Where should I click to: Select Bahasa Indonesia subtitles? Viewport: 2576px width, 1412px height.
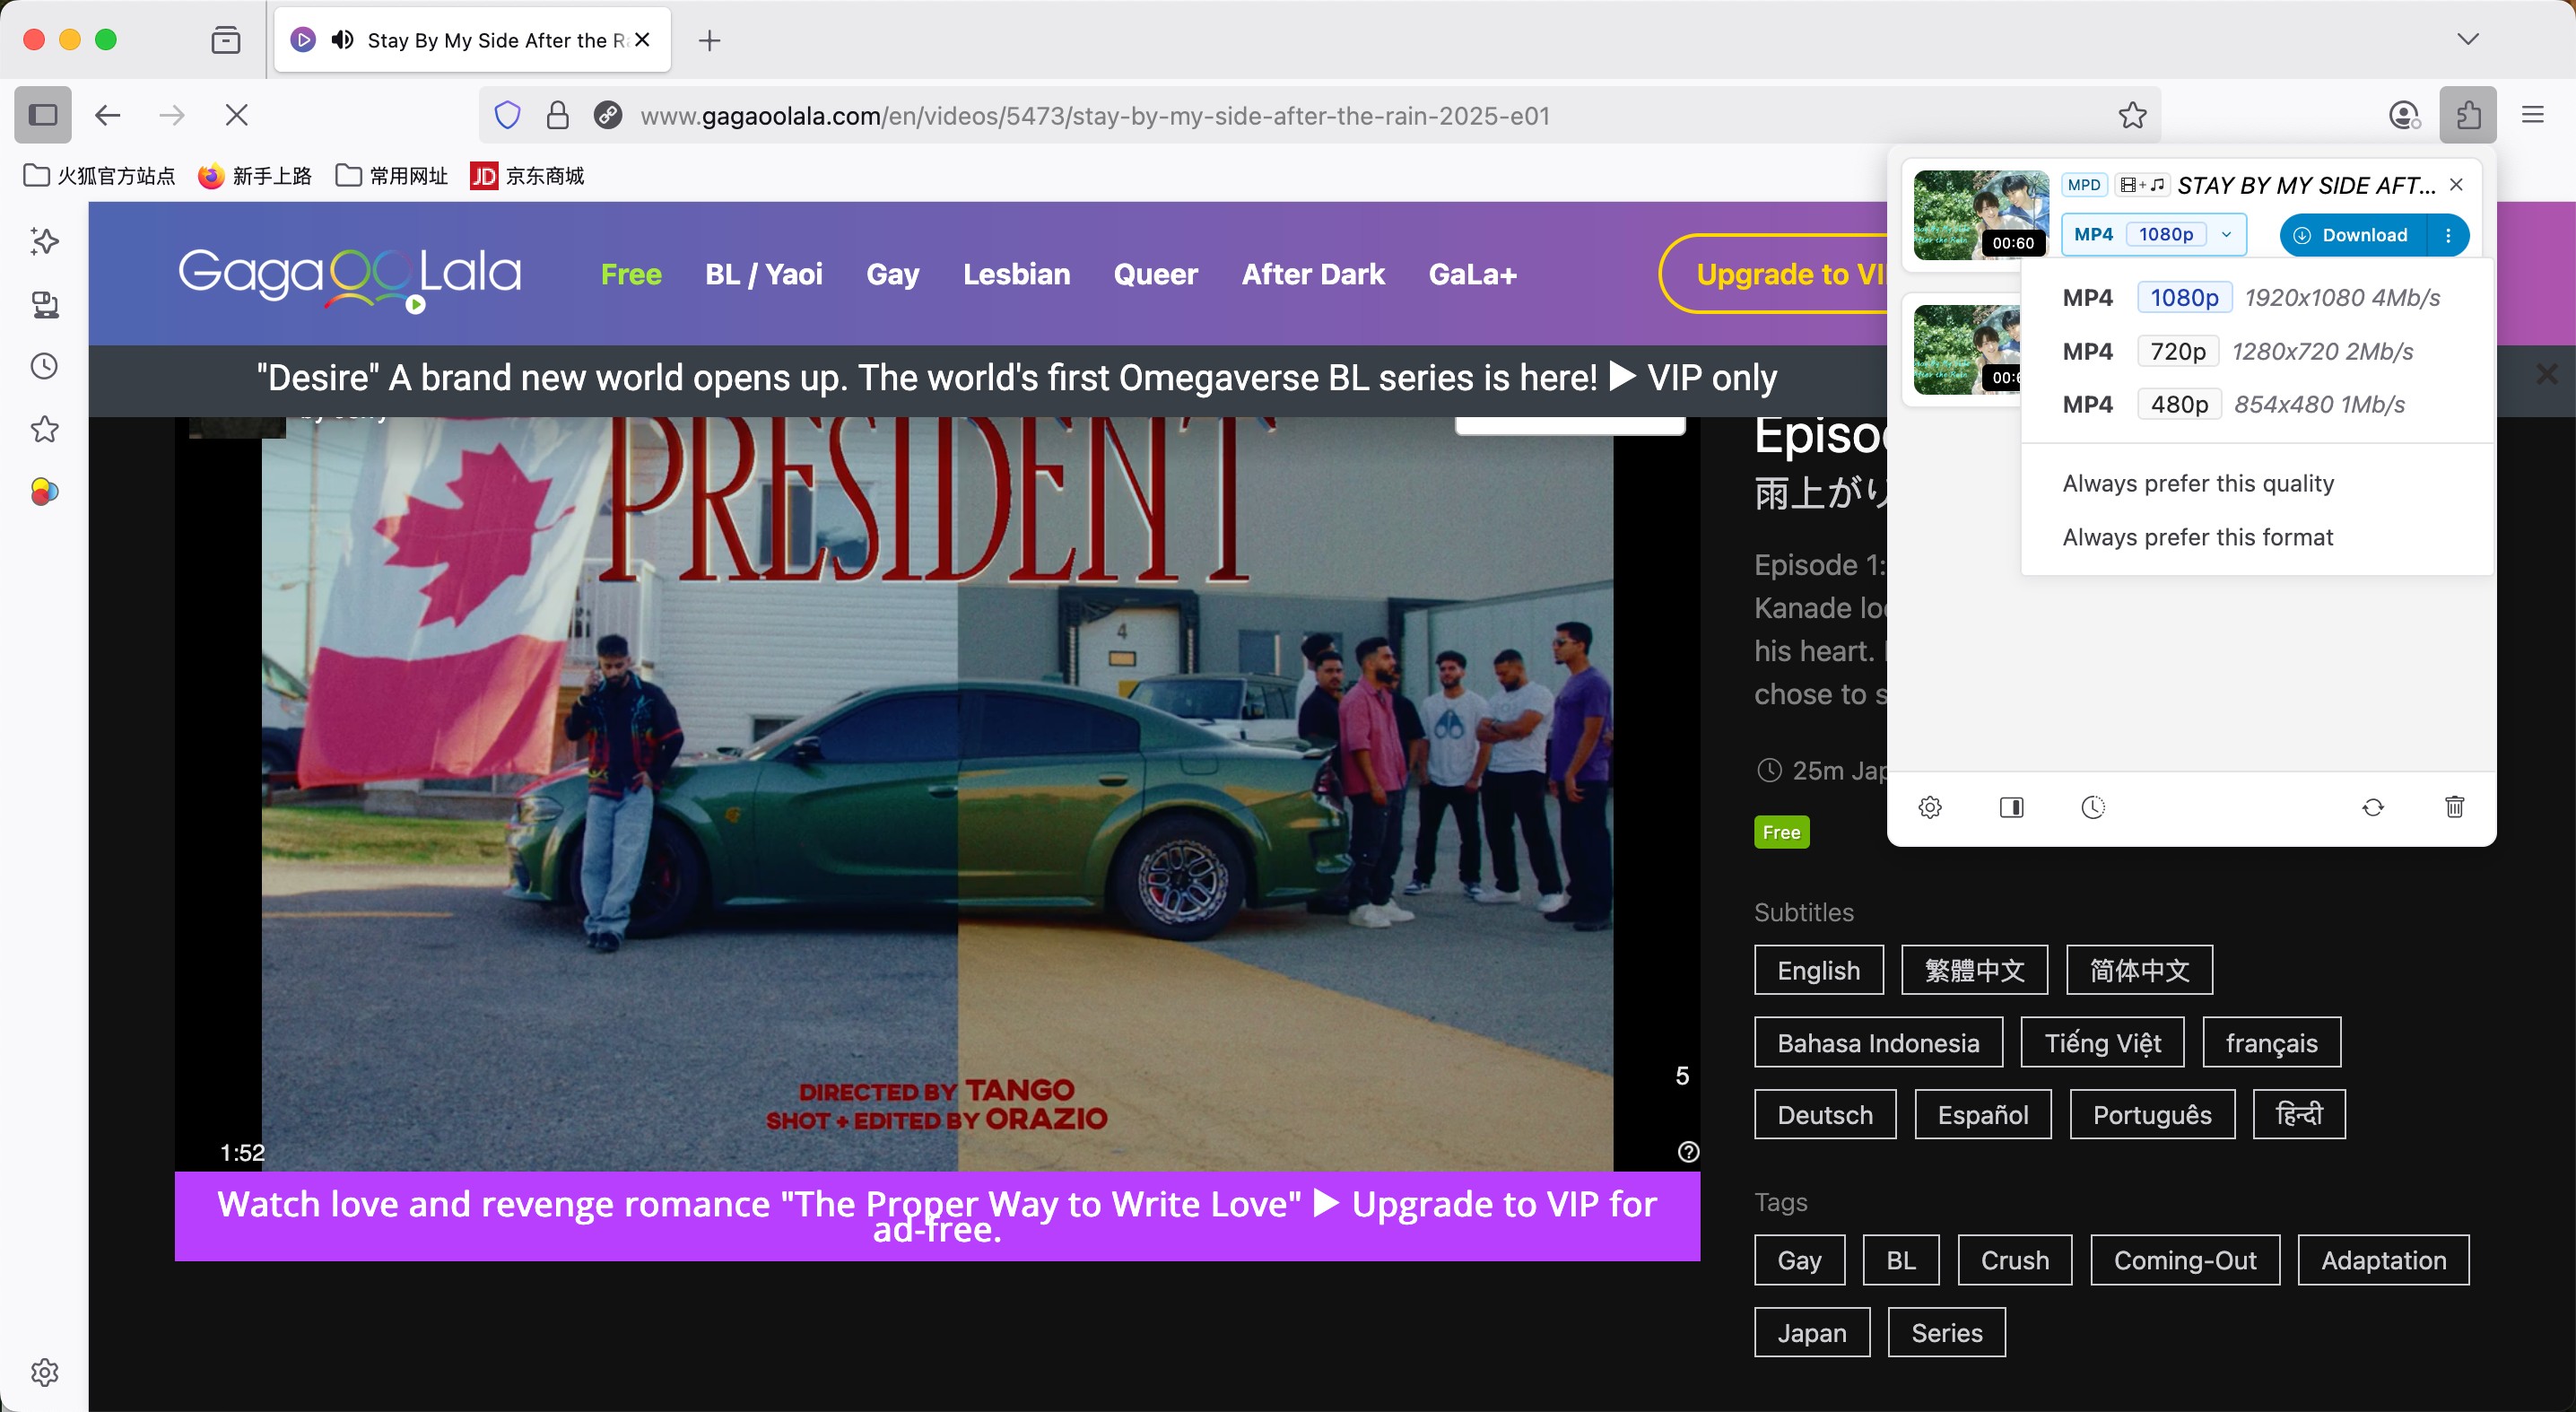(x=1878, y=1043)
